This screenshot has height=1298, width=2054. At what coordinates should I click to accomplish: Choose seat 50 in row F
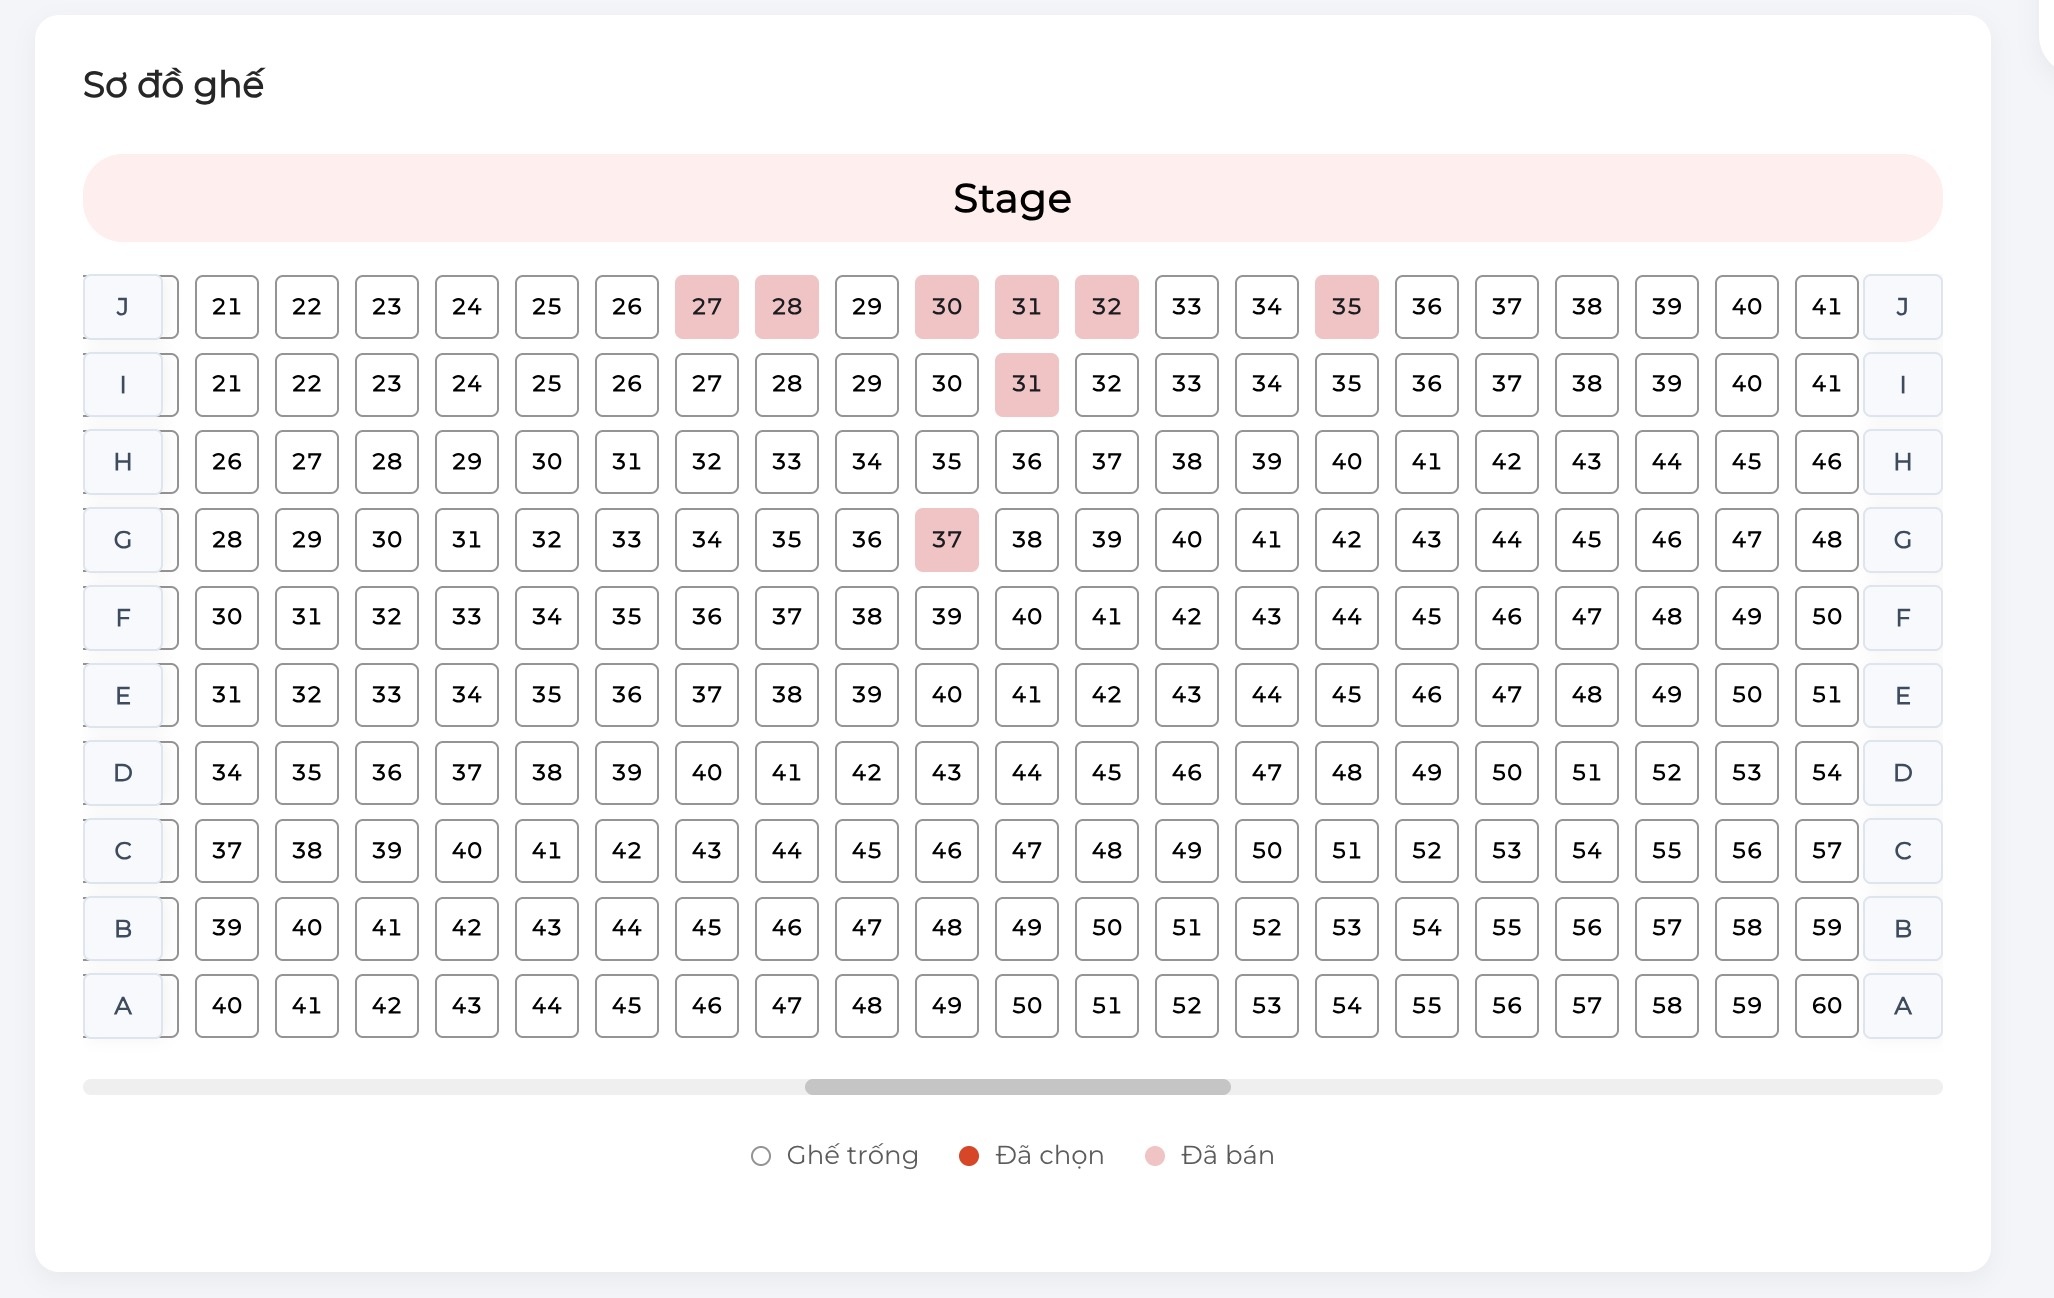tap(1826, 617)
